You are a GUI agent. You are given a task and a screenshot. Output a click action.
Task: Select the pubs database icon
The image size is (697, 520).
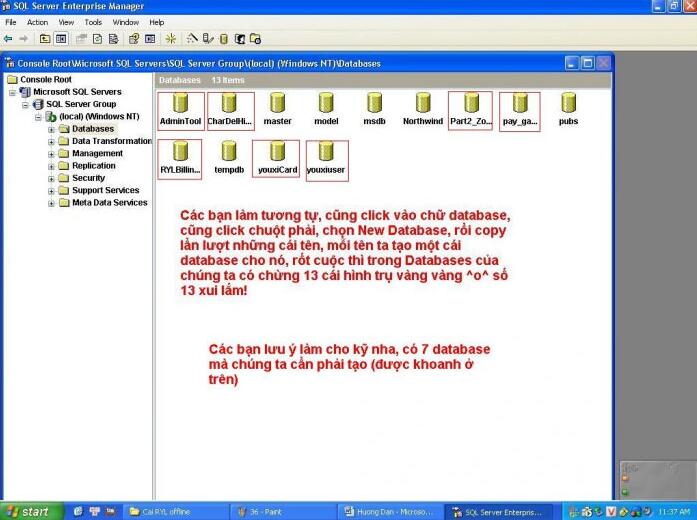[568, 103]
